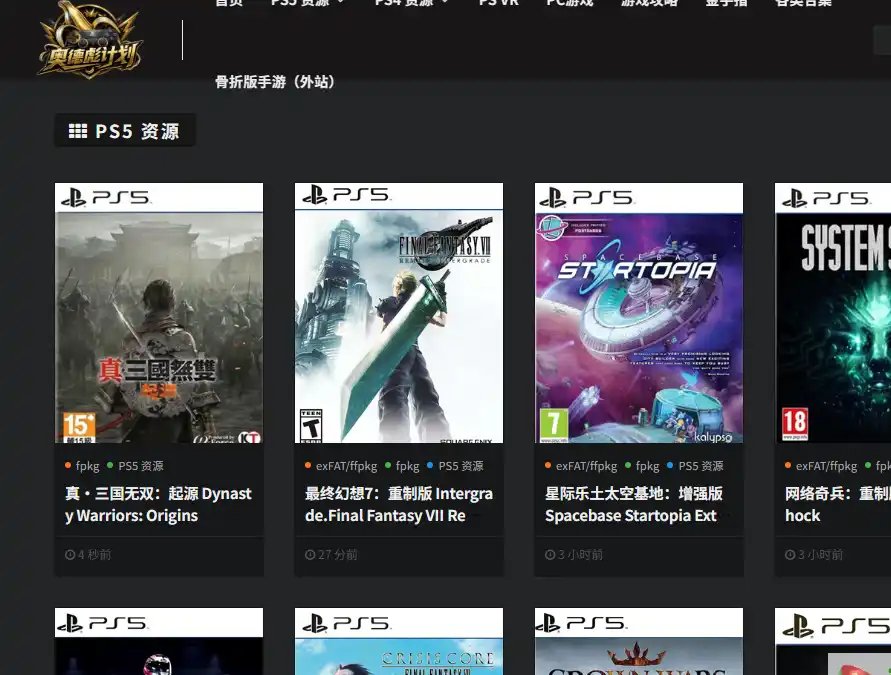This screenshot has height=675, width=891.
Task: Click the Kalypso publisher logo on the Startopia cover
Action: (713, 437)
